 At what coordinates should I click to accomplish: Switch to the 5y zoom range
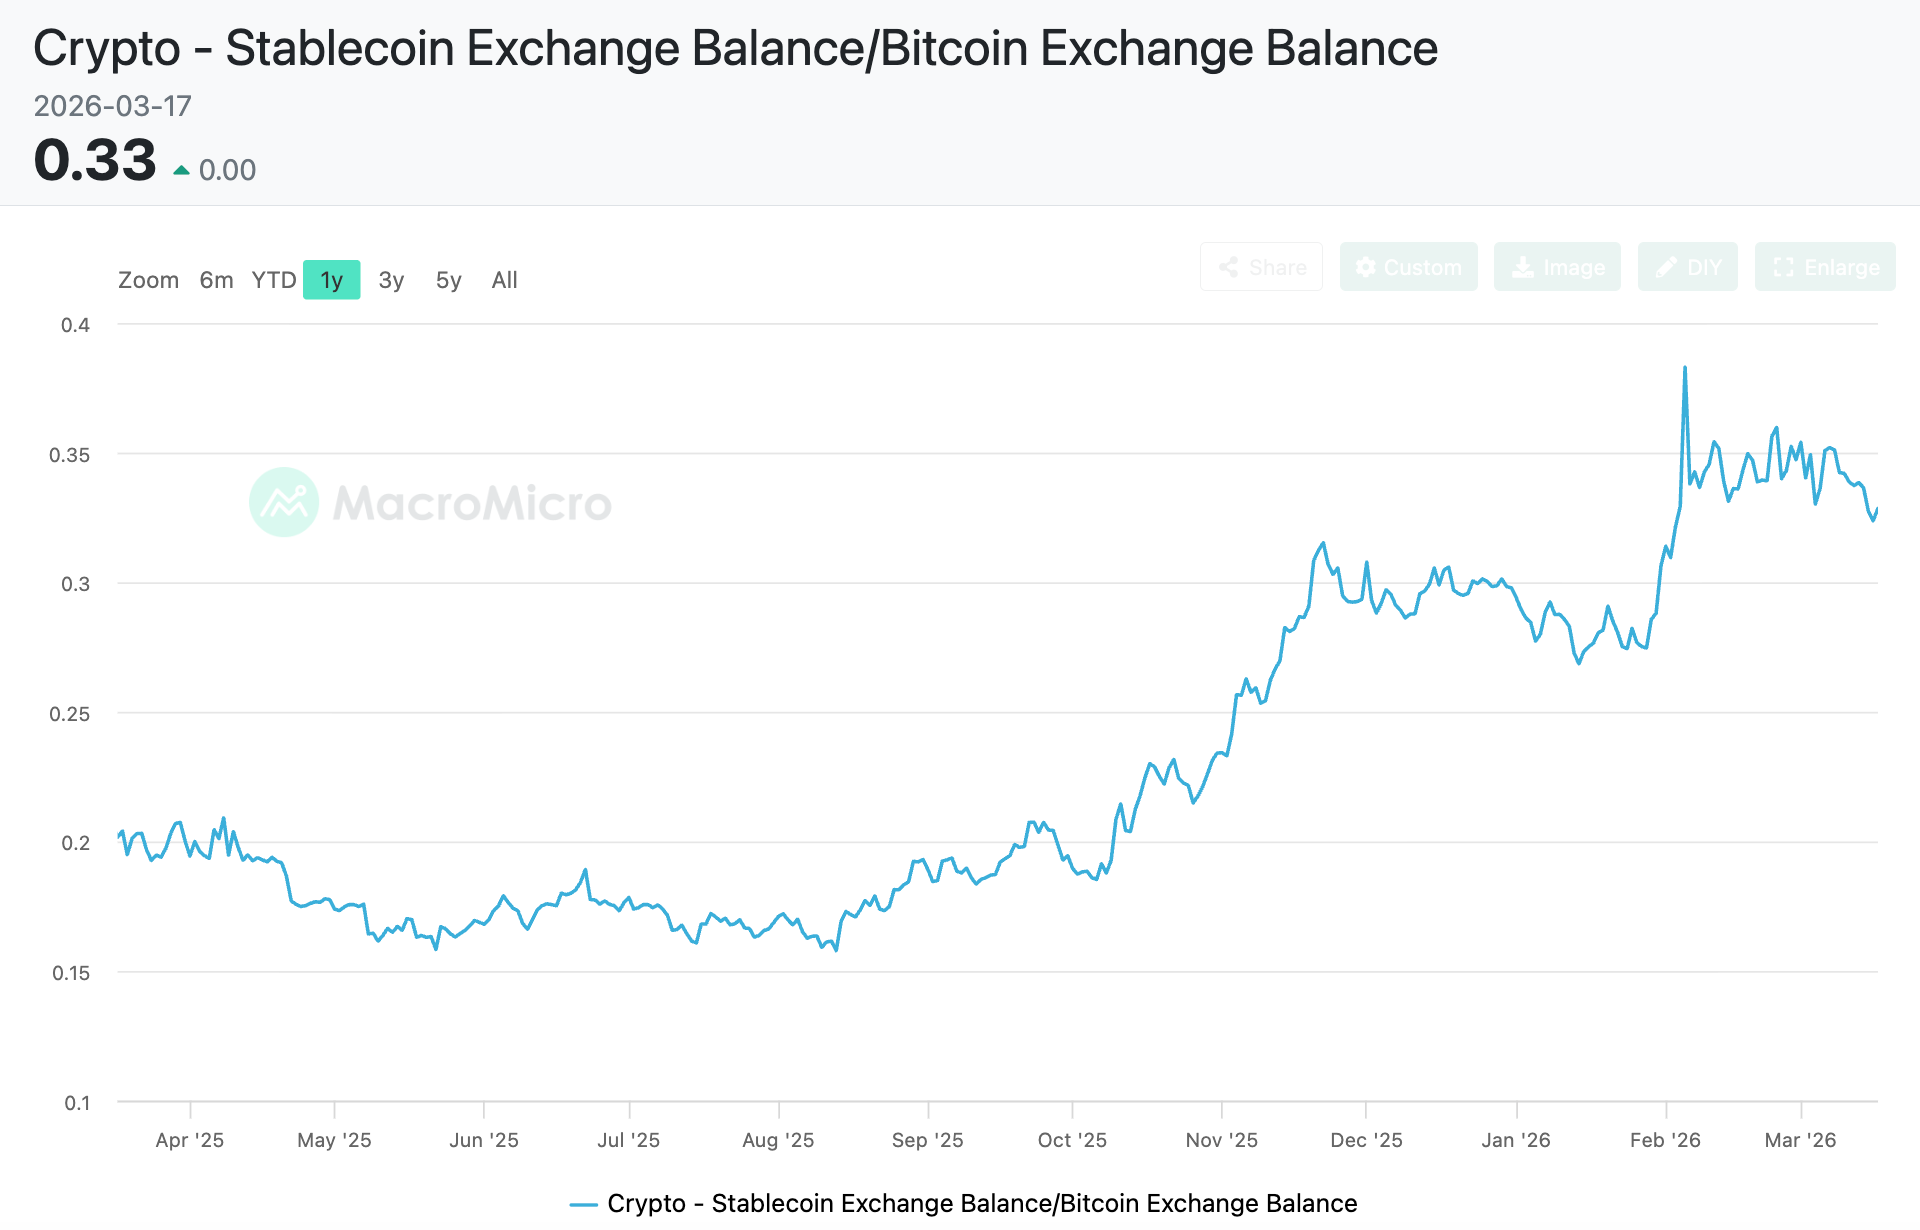tap(449, 280)
